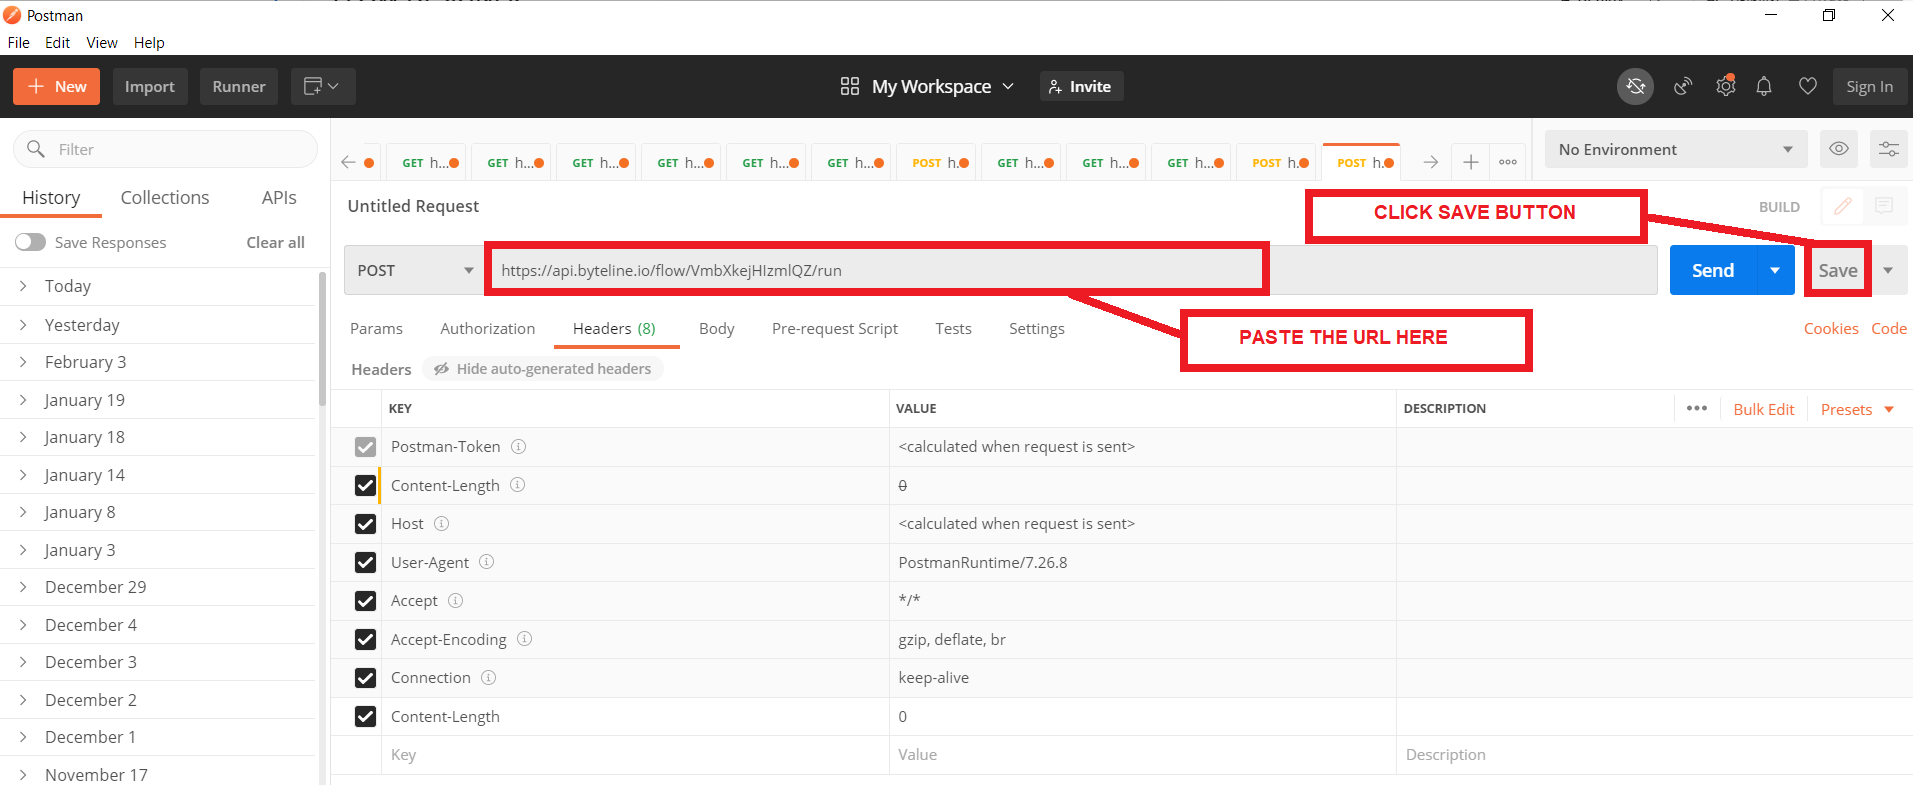The height and width of the screenshot is (785, 1913).
Task: Open the Send button dropdown arrow
Action: 1775,270
